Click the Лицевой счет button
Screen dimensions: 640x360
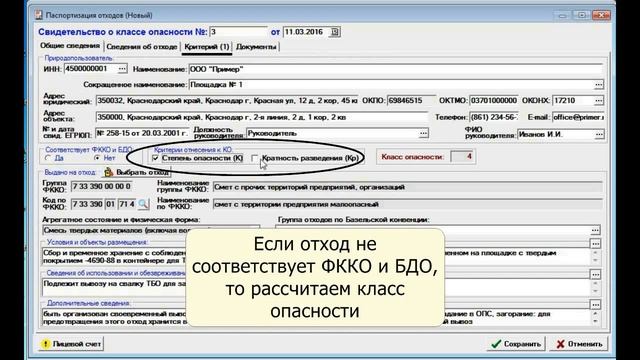pos(71,344)
